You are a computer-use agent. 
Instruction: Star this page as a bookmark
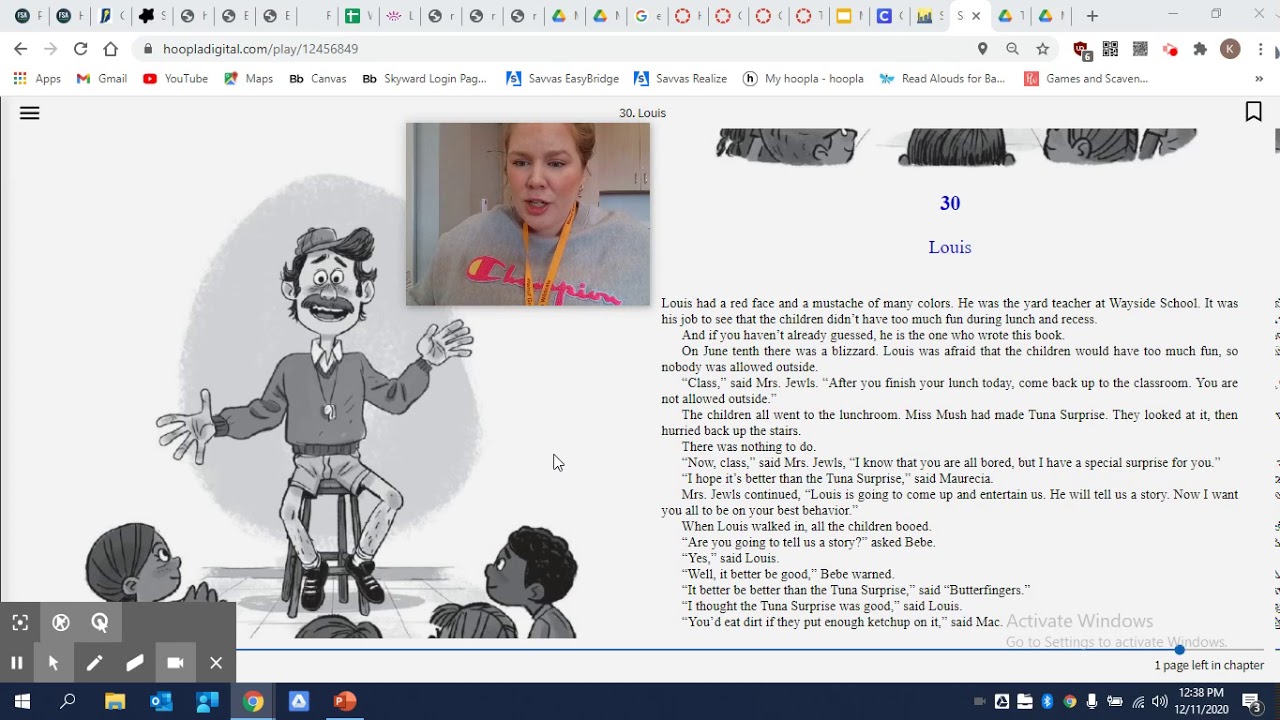pyautogui.click(x=1043, y=49)
